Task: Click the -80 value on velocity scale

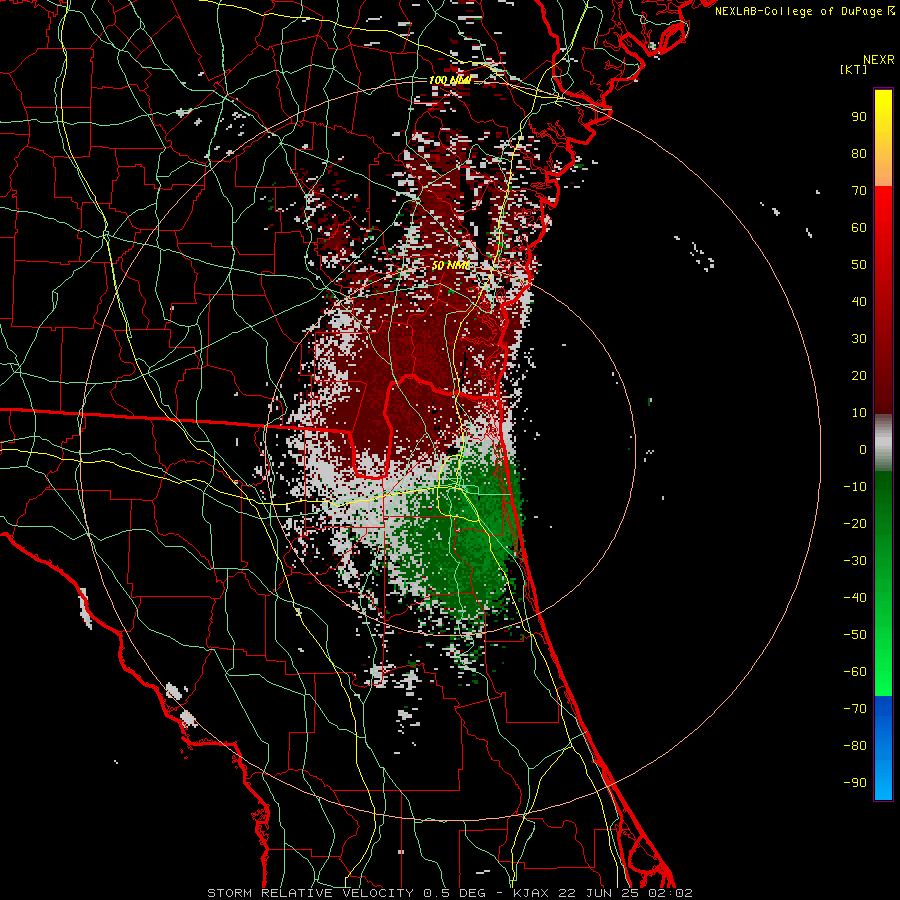Action: pos(855,746)
